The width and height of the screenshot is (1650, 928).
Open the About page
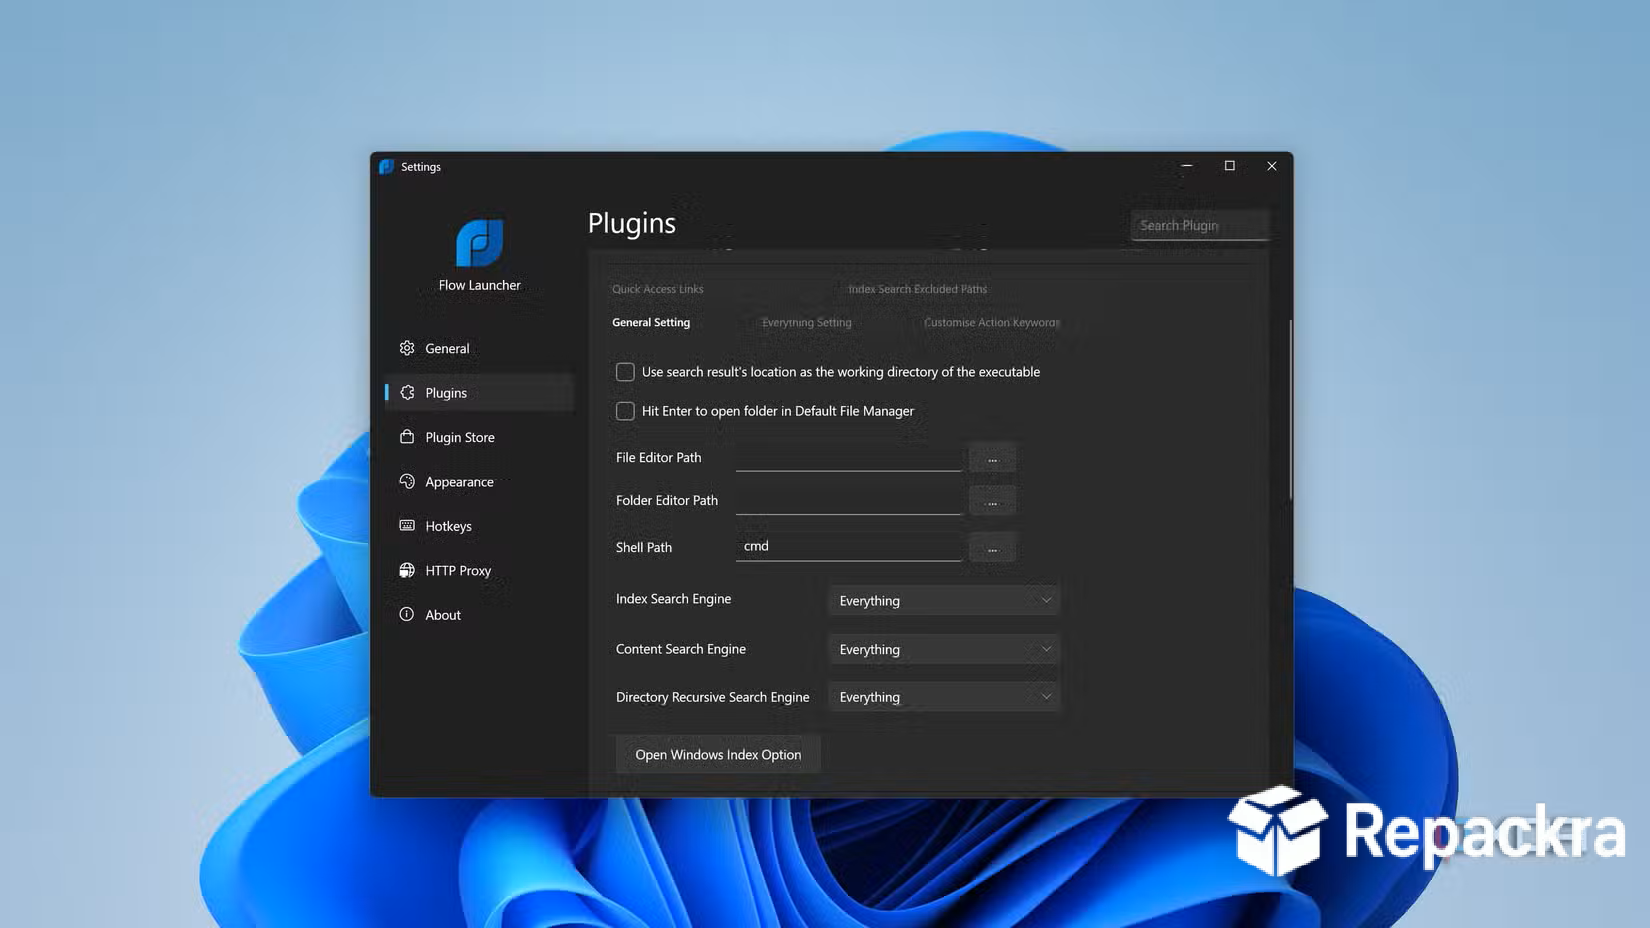pos(480,615)
